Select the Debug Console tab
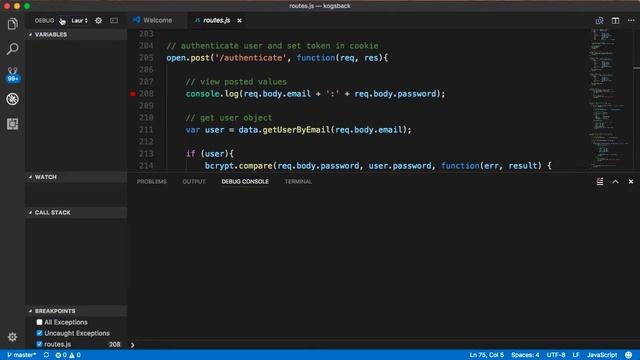This screenshot has height=360, width=640. (245, 182)
